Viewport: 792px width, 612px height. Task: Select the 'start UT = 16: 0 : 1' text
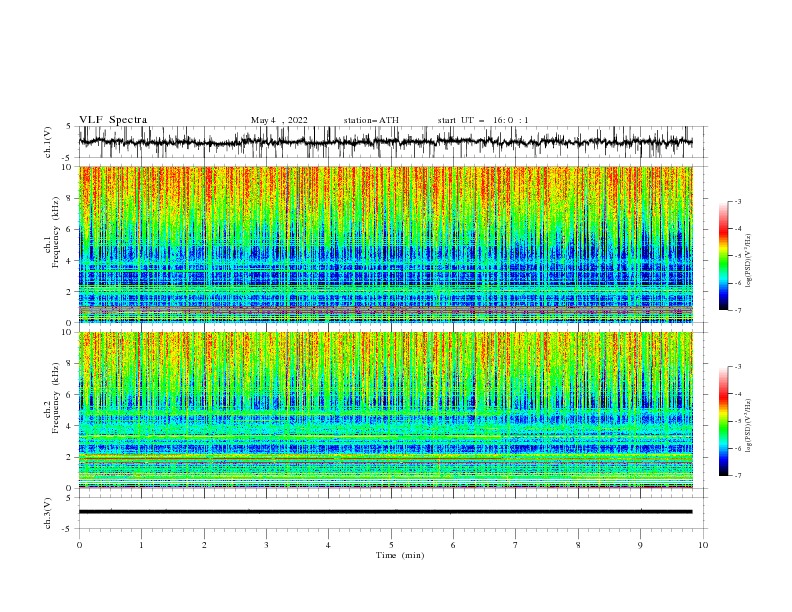click(x=483, y=120)
